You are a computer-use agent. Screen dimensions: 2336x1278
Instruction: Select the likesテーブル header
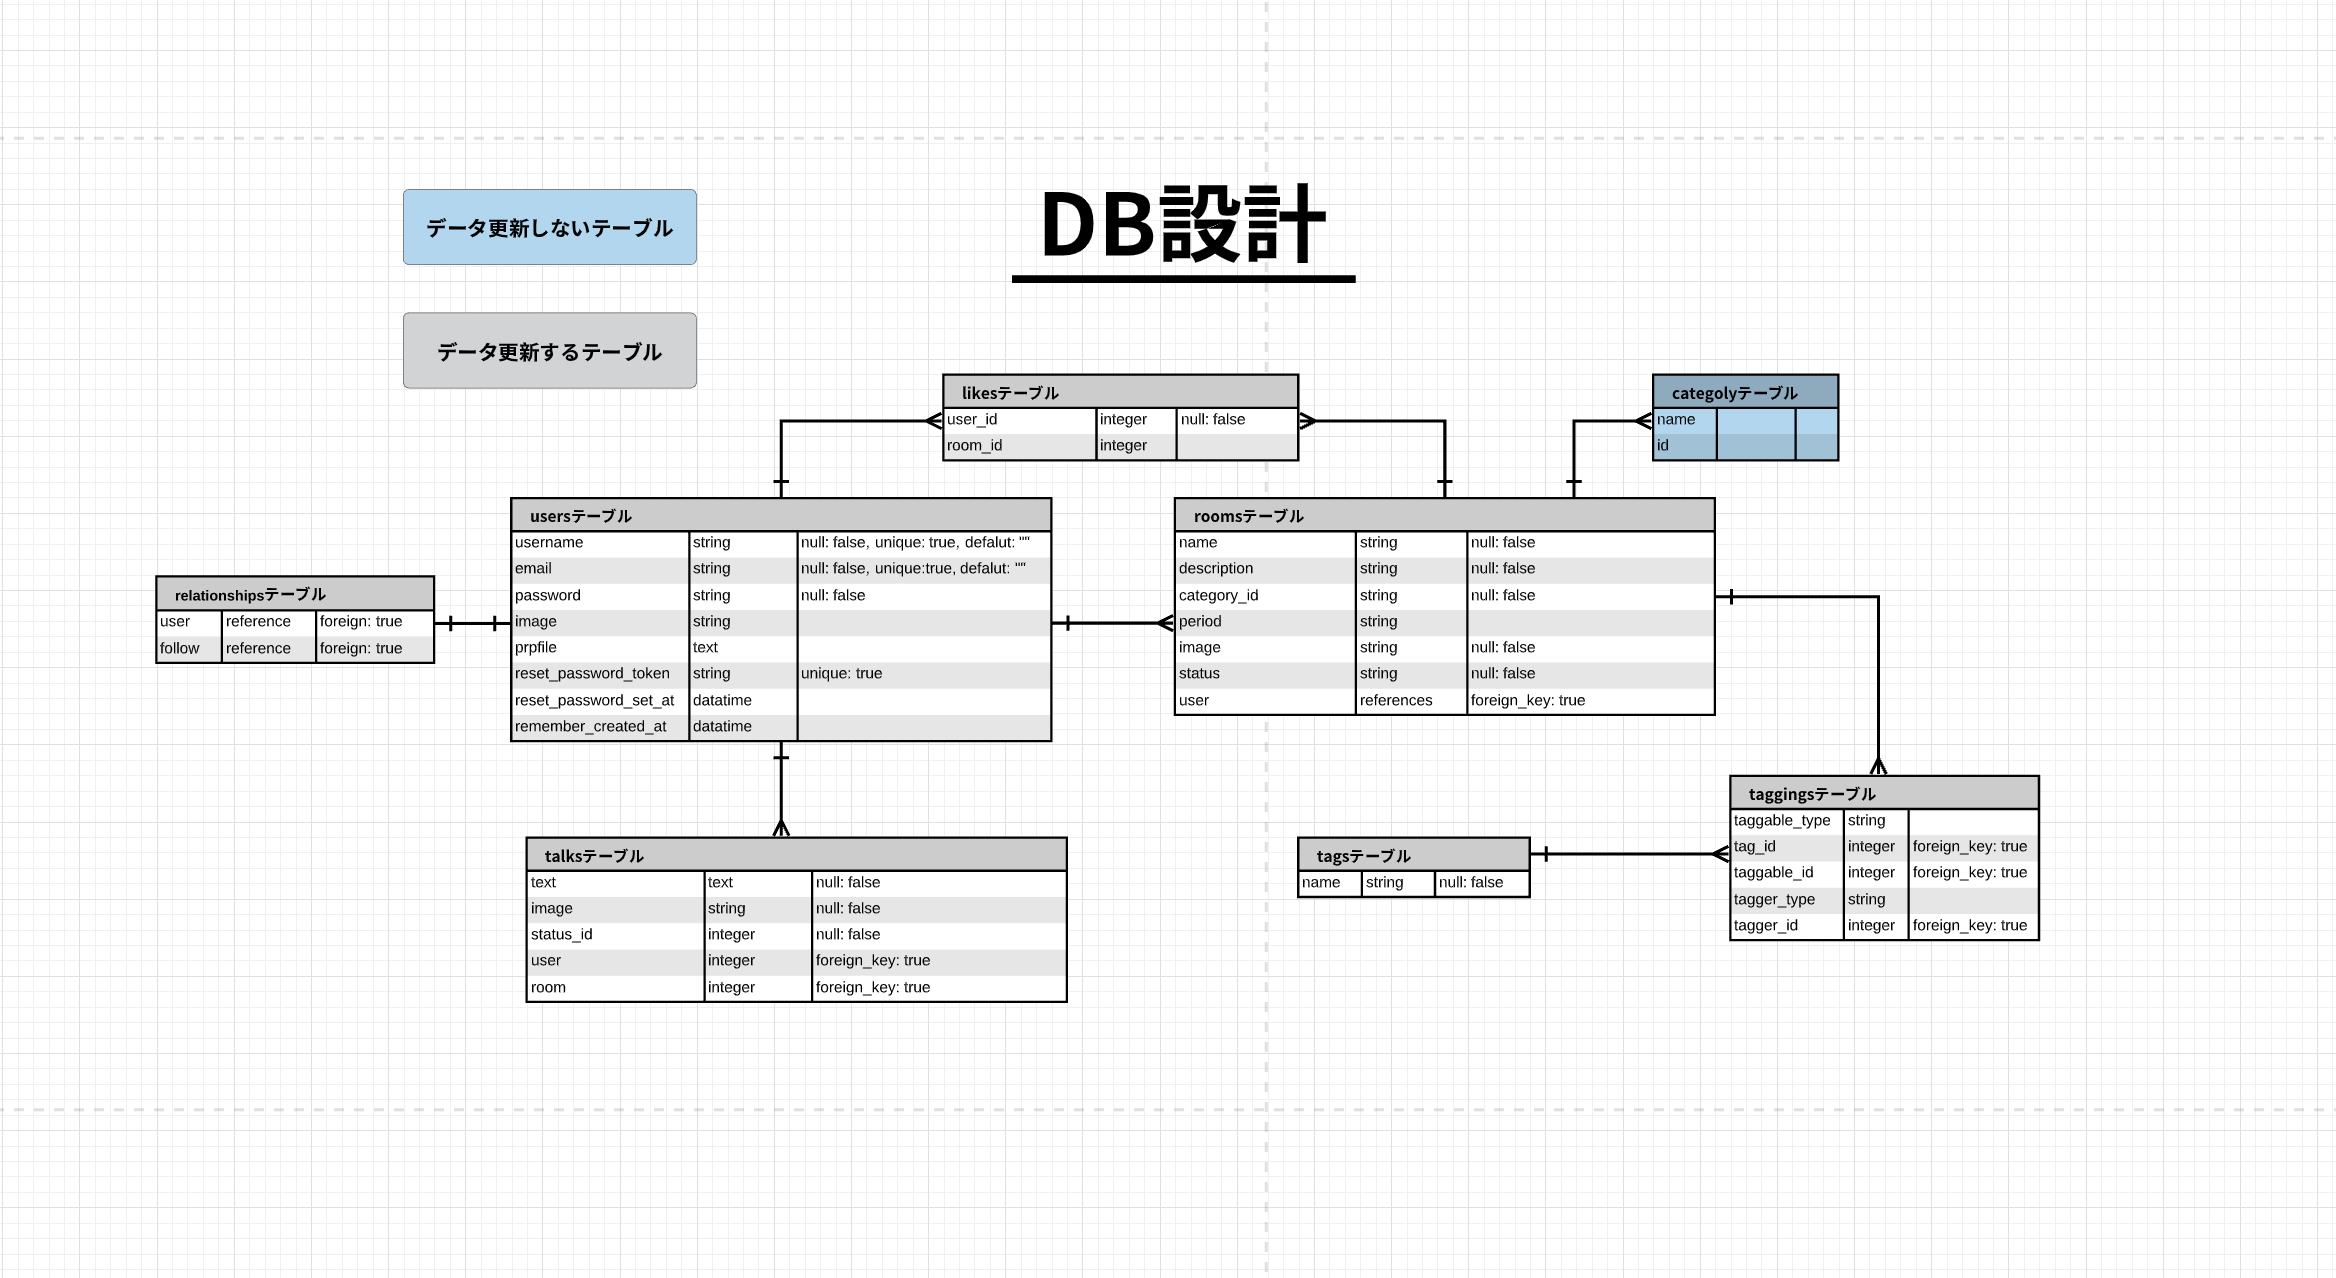[x=1120, y=392]
